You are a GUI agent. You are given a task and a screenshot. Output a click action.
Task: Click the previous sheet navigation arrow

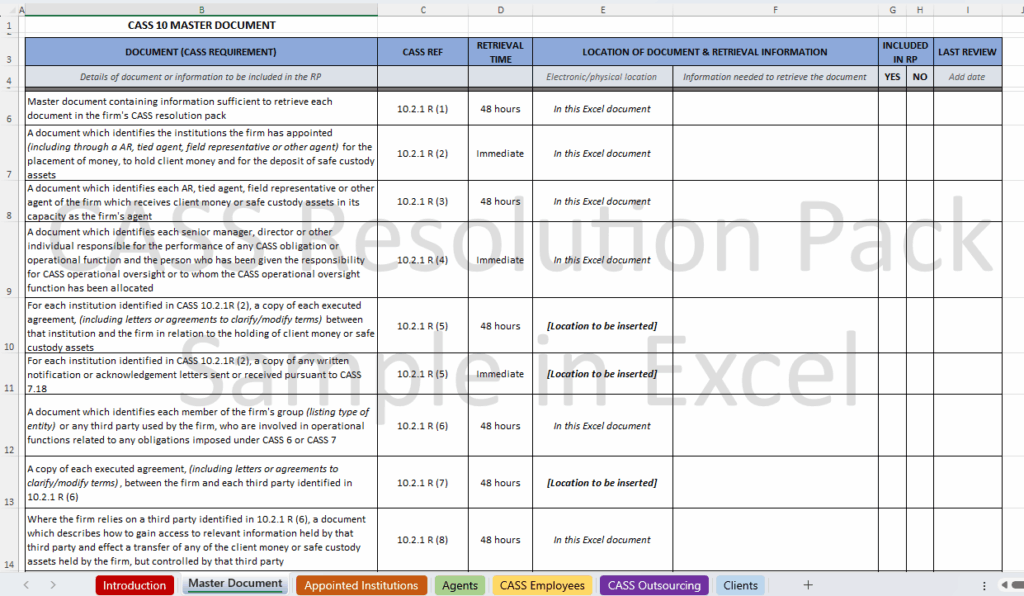coord(26,585)
